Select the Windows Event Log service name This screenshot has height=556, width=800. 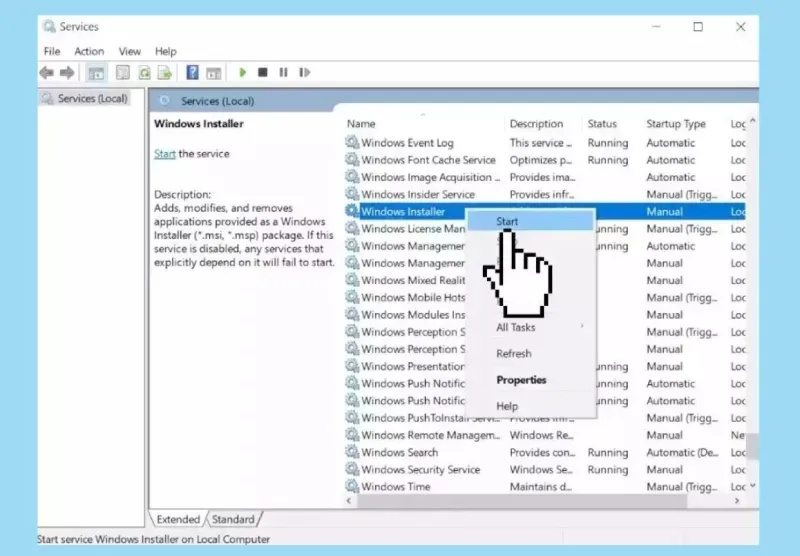click(x=407, y=143)
